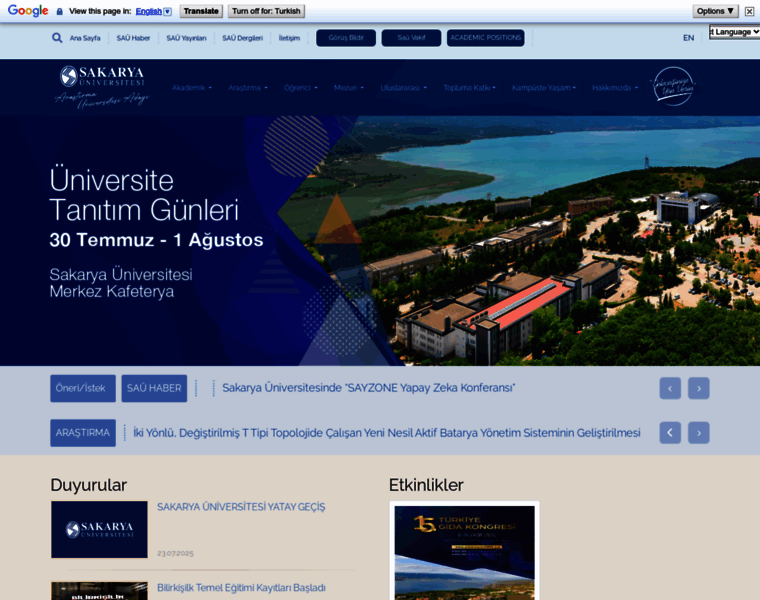Click the Bilirkişilik announcement thumbnail
760x600 pixels.
pyautogui.click(x=99, y=591)
